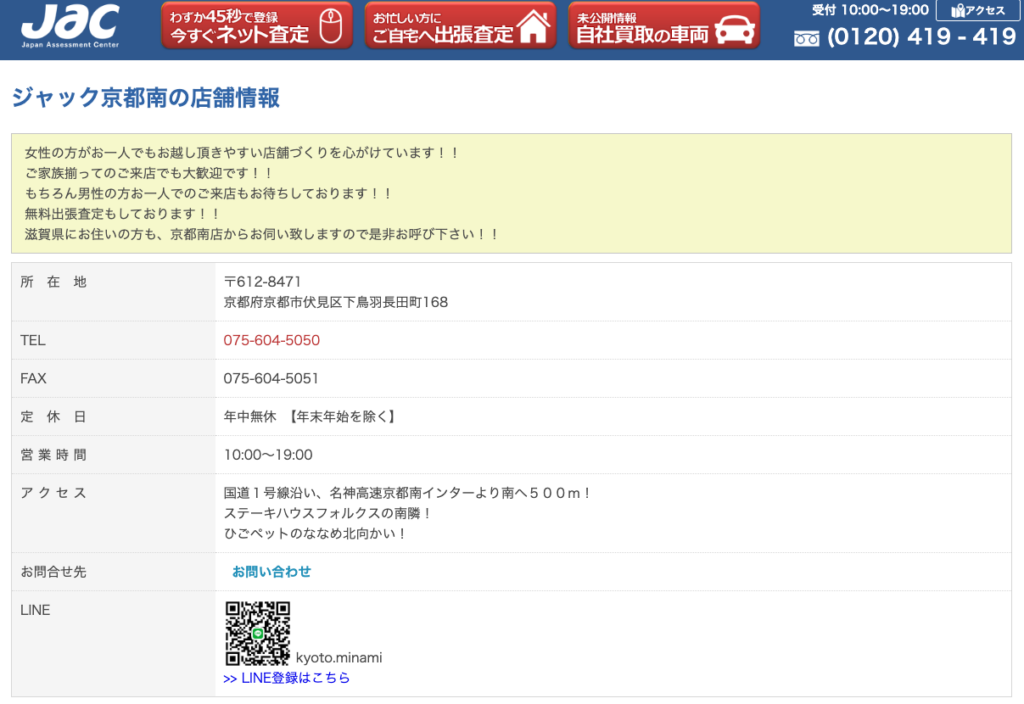The image size is (1024, 704).
Task: Click the address line 京都府京都市伏見区下鳥羽長田町168
Action: pyautogui.click(x=335, y=302)
